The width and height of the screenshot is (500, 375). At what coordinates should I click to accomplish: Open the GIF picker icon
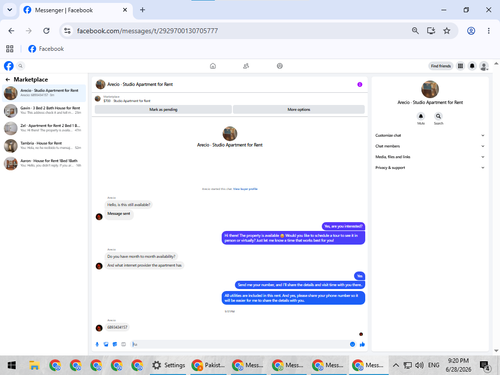123,344
